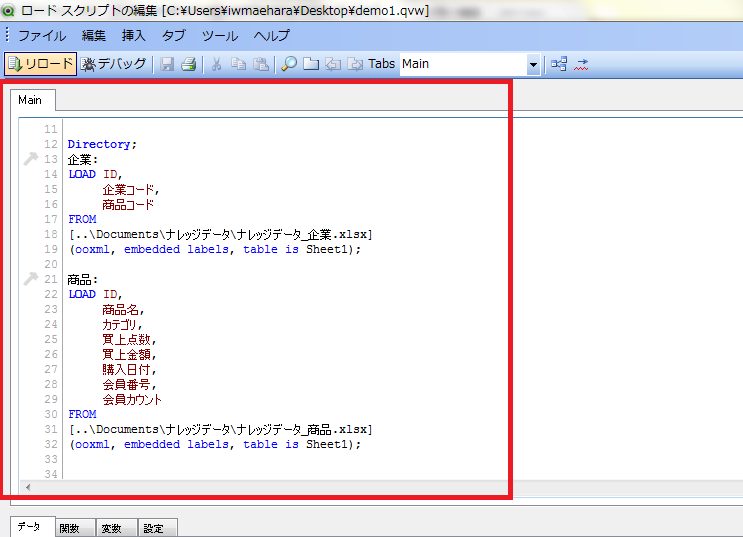Click LOAD ID on line 22
Image resolution: width=743 pixels, height=537 pixels.
[95, 294]
